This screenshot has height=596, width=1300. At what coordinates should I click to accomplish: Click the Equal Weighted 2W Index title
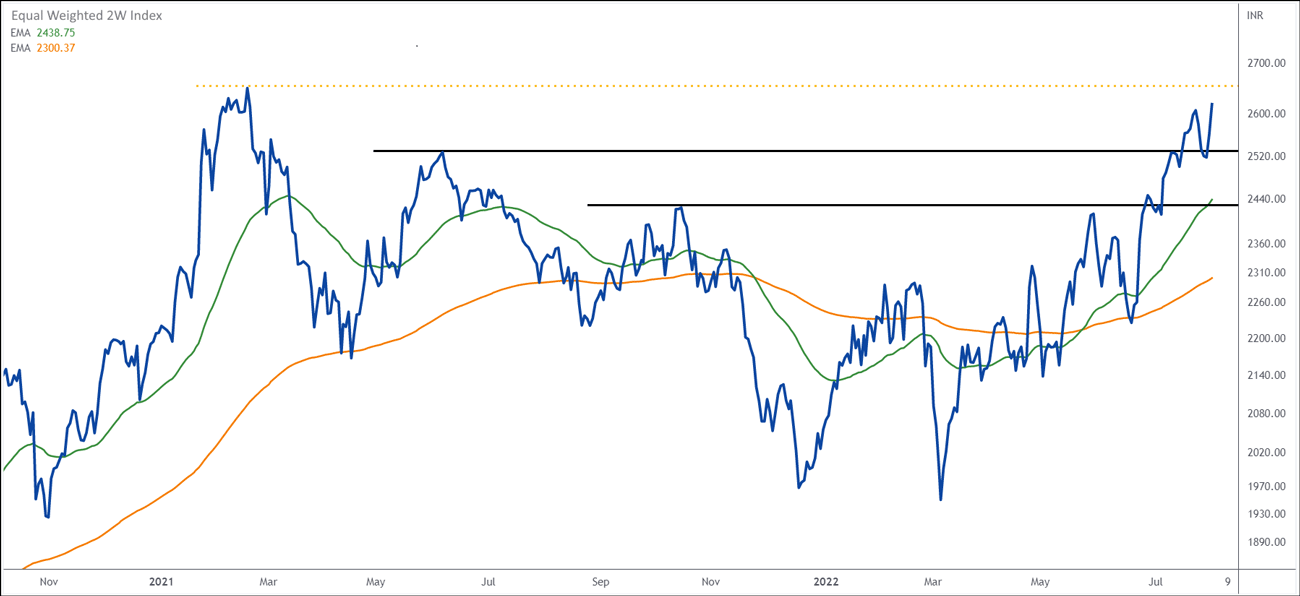point(86,16)
